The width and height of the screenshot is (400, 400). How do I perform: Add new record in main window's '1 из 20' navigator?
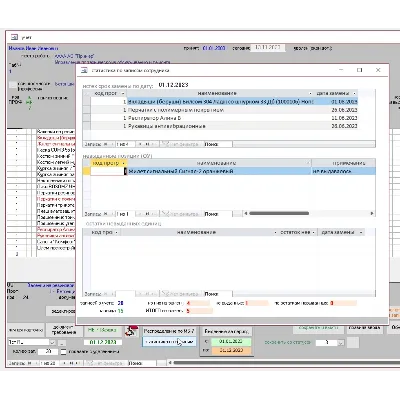pyautogui.click(x=78, y=363)
